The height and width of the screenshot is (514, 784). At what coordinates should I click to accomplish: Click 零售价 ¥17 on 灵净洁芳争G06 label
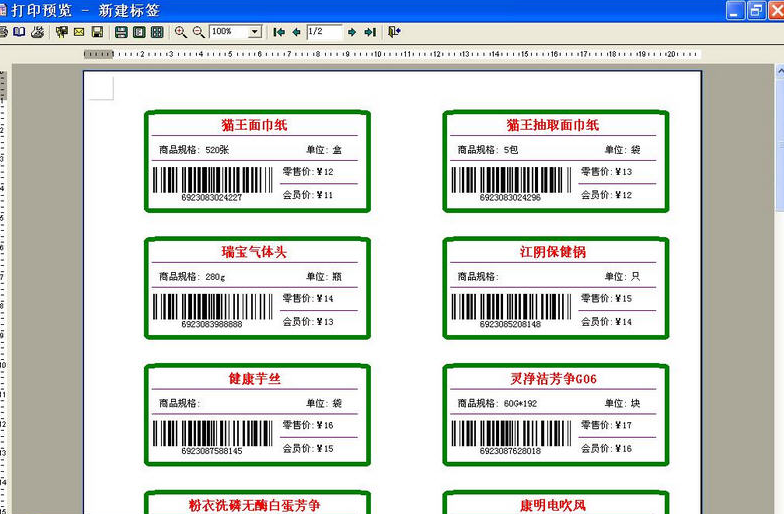coord(606,425)
